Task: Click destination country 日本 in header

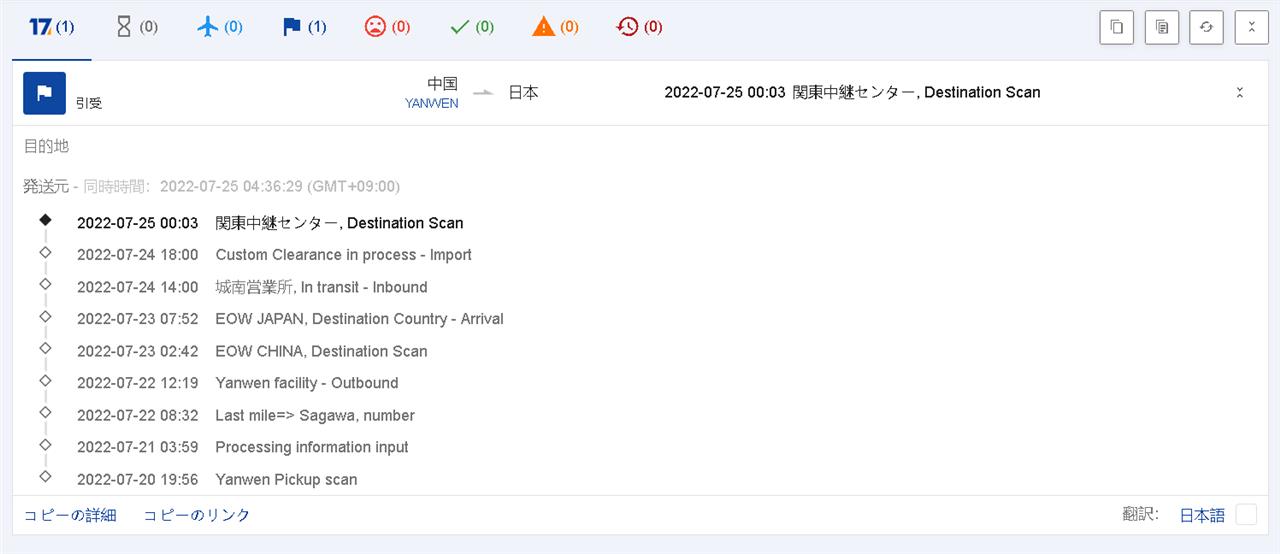Action: click(523, 92)
